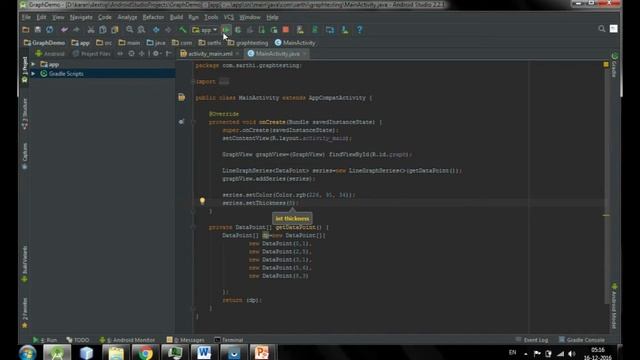Open the project panel settings gear
Viewport: 640px width, 360px height.
[x=156, y=54]
